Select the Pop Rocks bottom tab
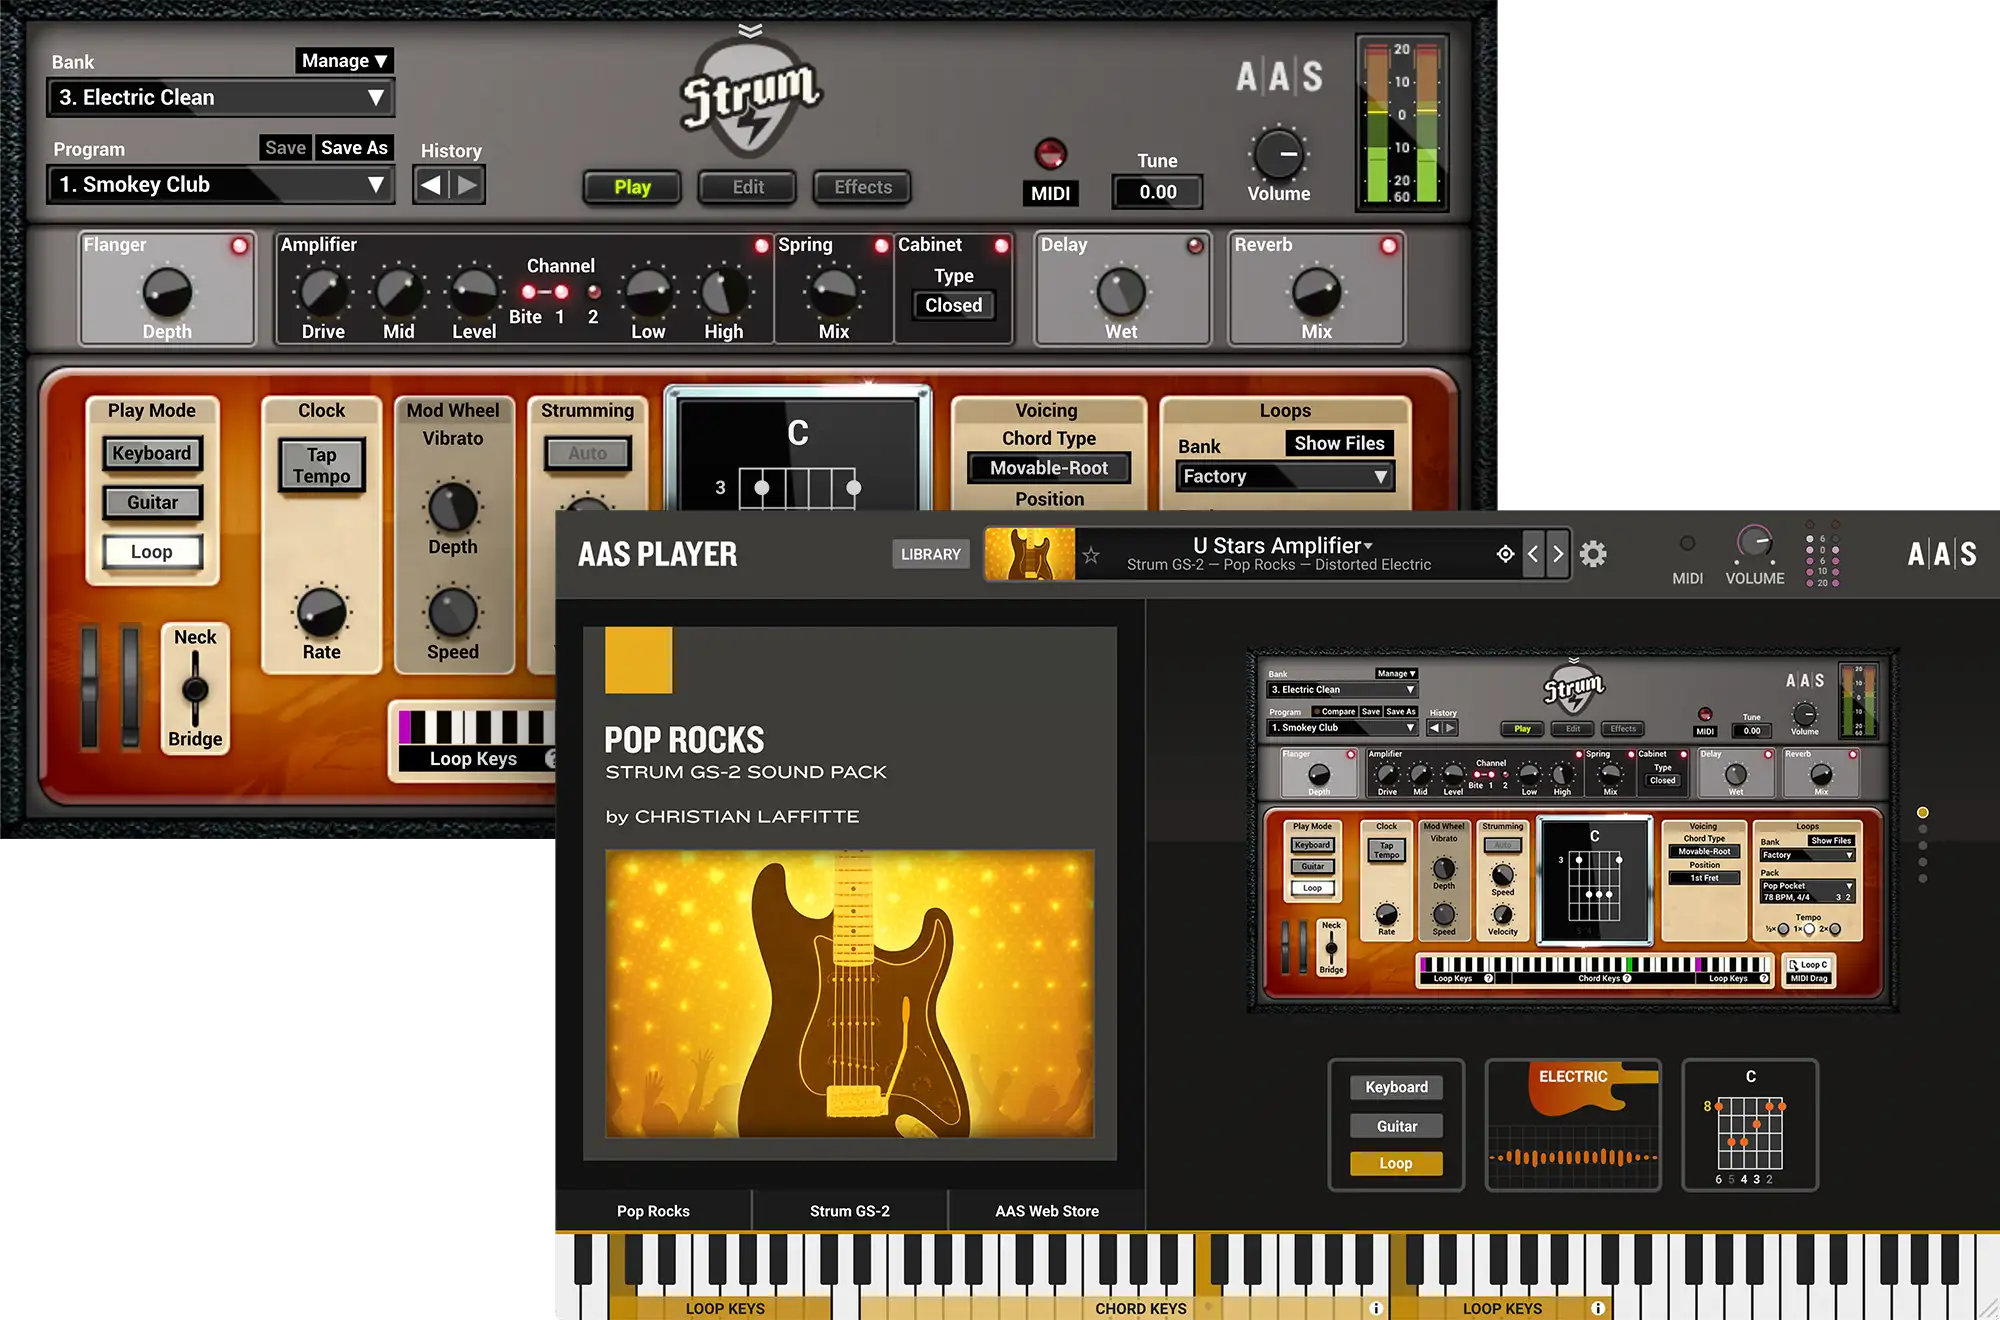The height and width of the screenshot is (1320, 2000). (x=653, y=1211)
